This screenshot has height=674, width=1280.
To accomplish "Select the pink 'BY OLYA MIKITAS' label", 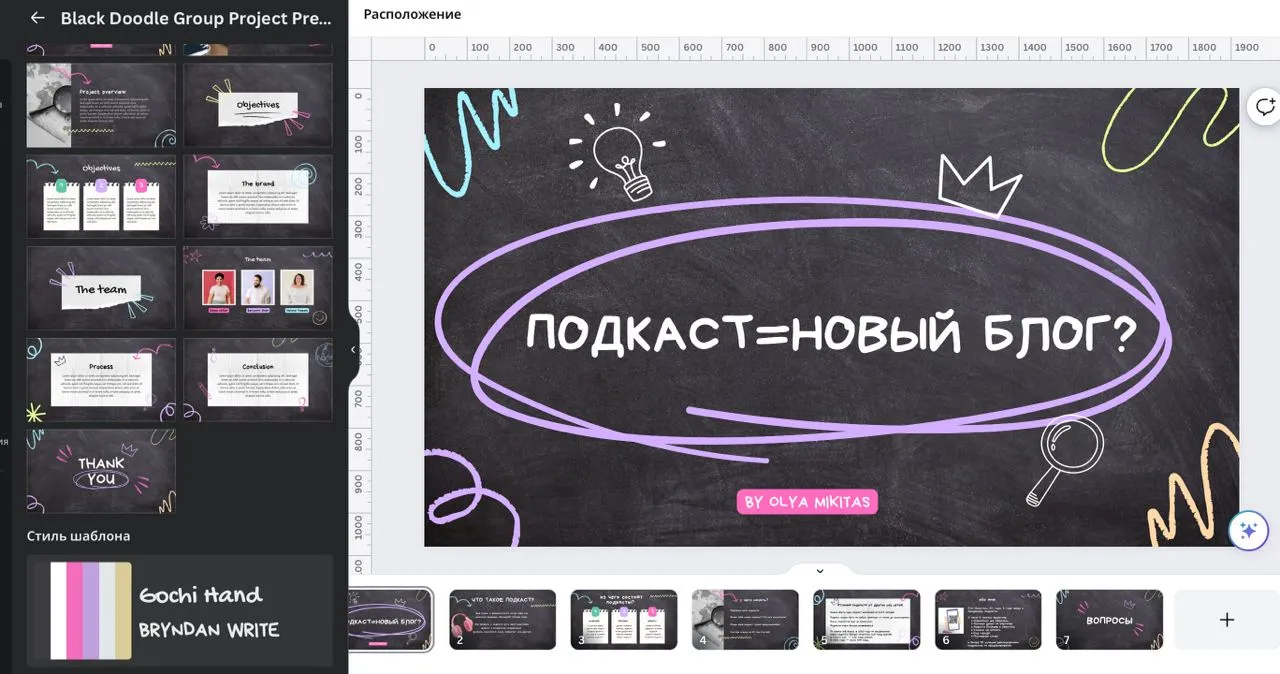I will pos(807,501).
